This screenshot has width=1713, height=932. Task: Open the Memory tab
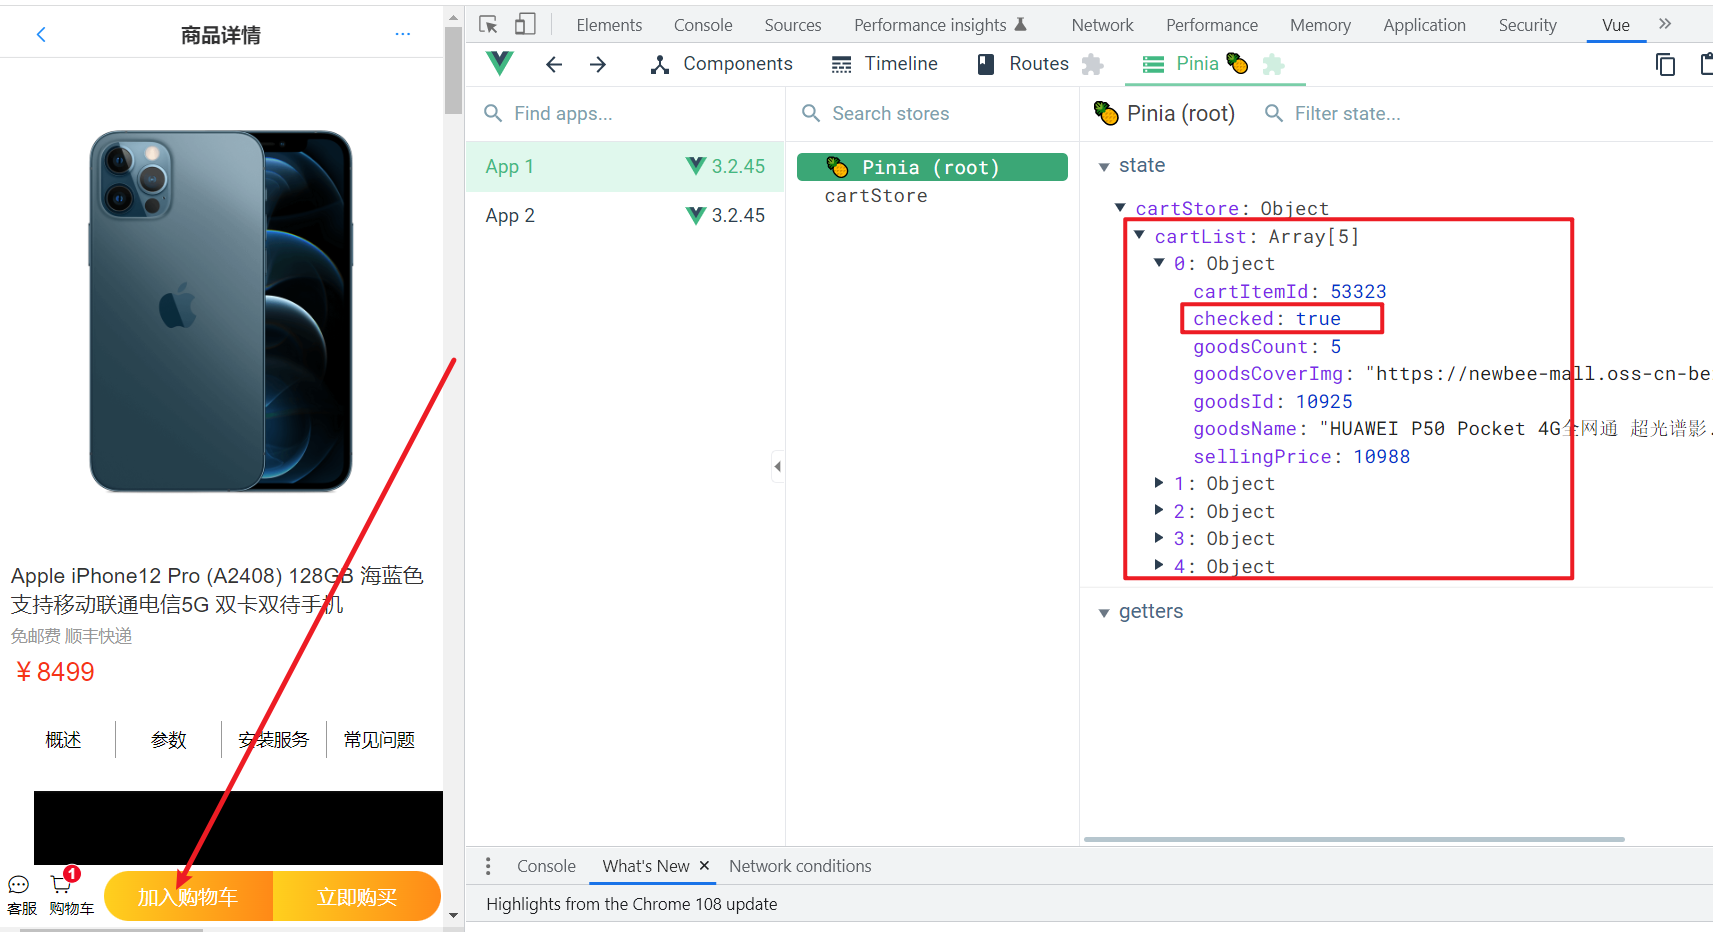click(1320, 25)
